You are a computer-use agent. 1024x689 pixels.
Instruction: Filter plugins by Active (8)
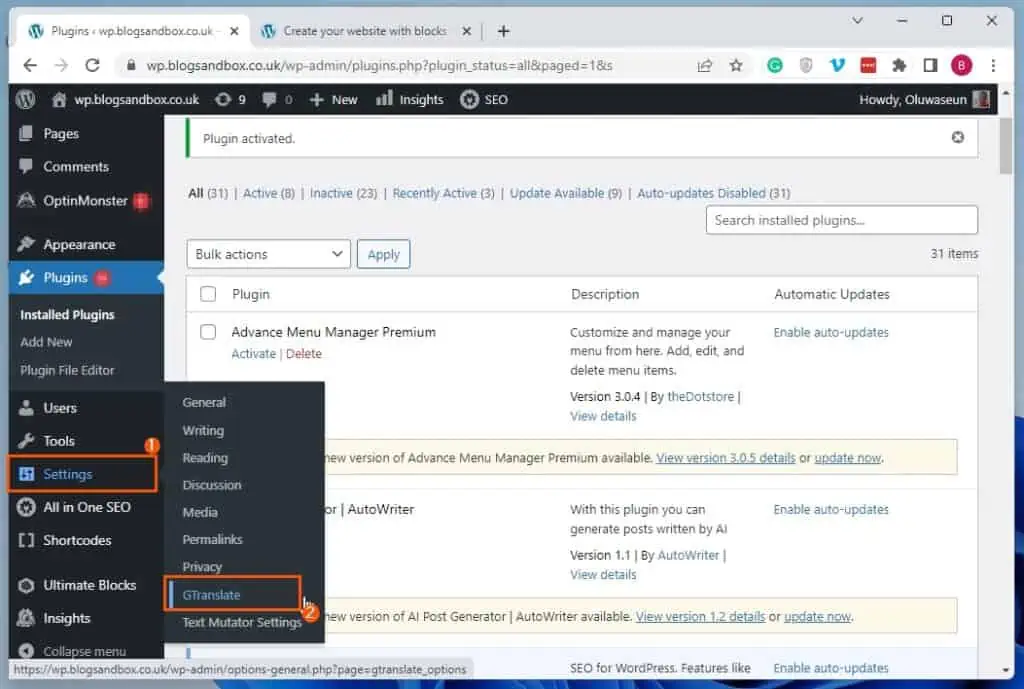[x=268, y=193]
